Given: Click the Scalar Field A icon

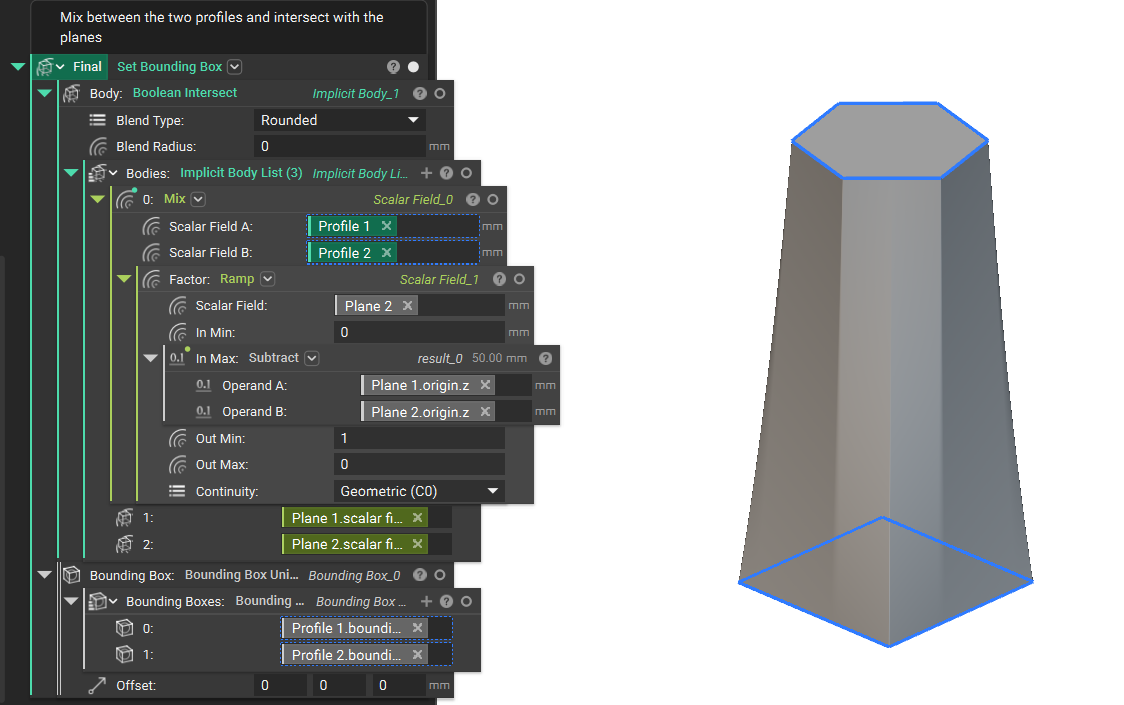Looking at the screenshot, I should click(151, 227).
